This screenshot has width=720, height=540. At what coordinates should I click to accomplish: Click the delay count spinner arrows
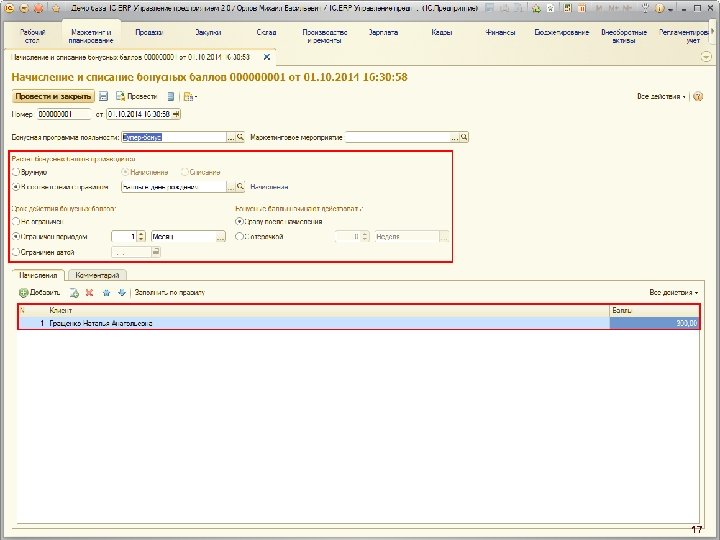click(365, 236)
